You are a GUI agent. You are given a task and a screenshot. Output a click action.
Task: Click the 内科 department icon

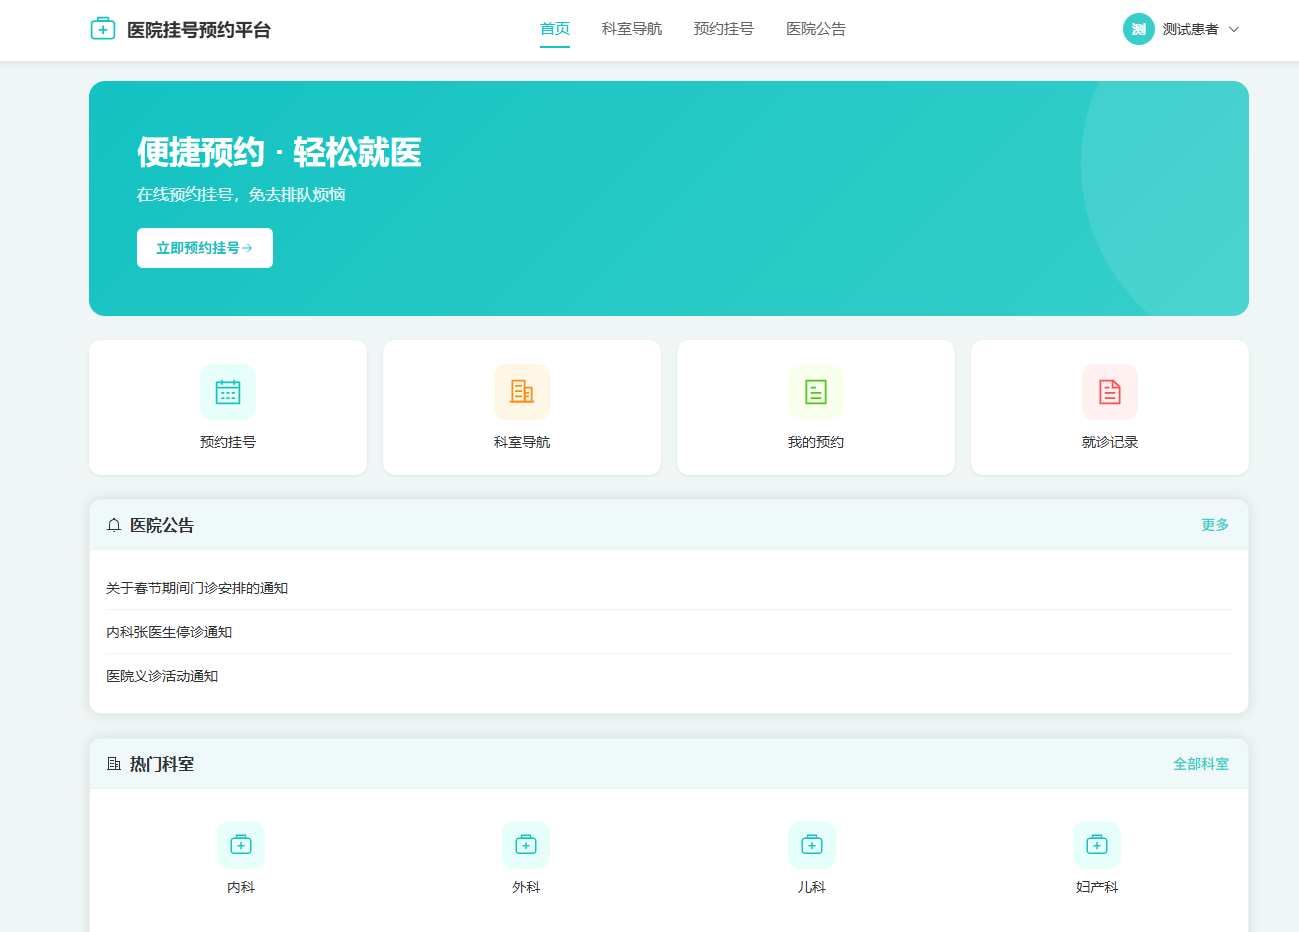pos(241,845)
